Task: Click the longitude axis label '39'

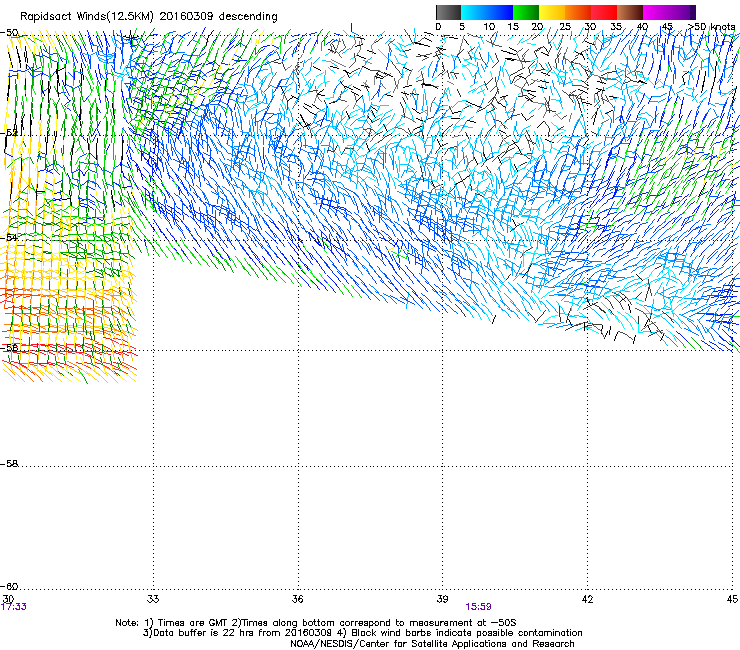Action: click(442, 599)
